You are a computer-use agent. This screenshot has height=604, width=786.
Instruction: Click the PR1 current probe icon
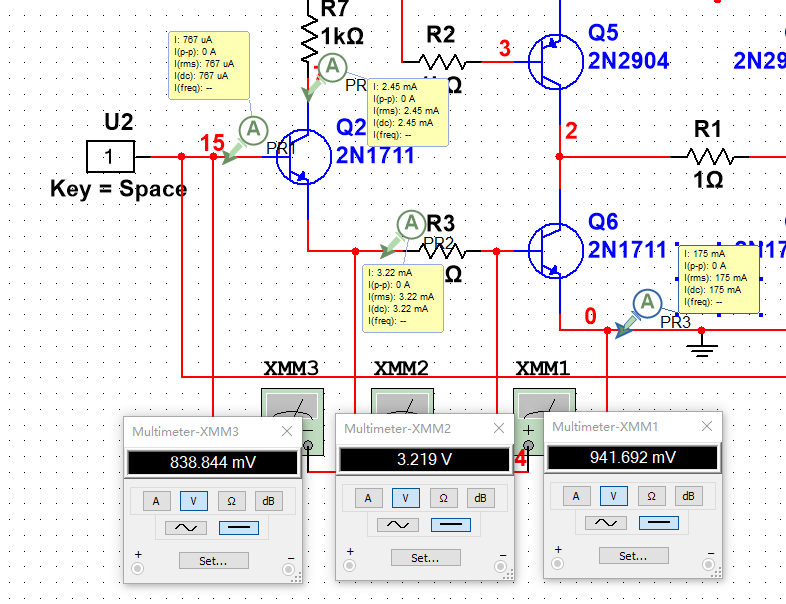253,129
